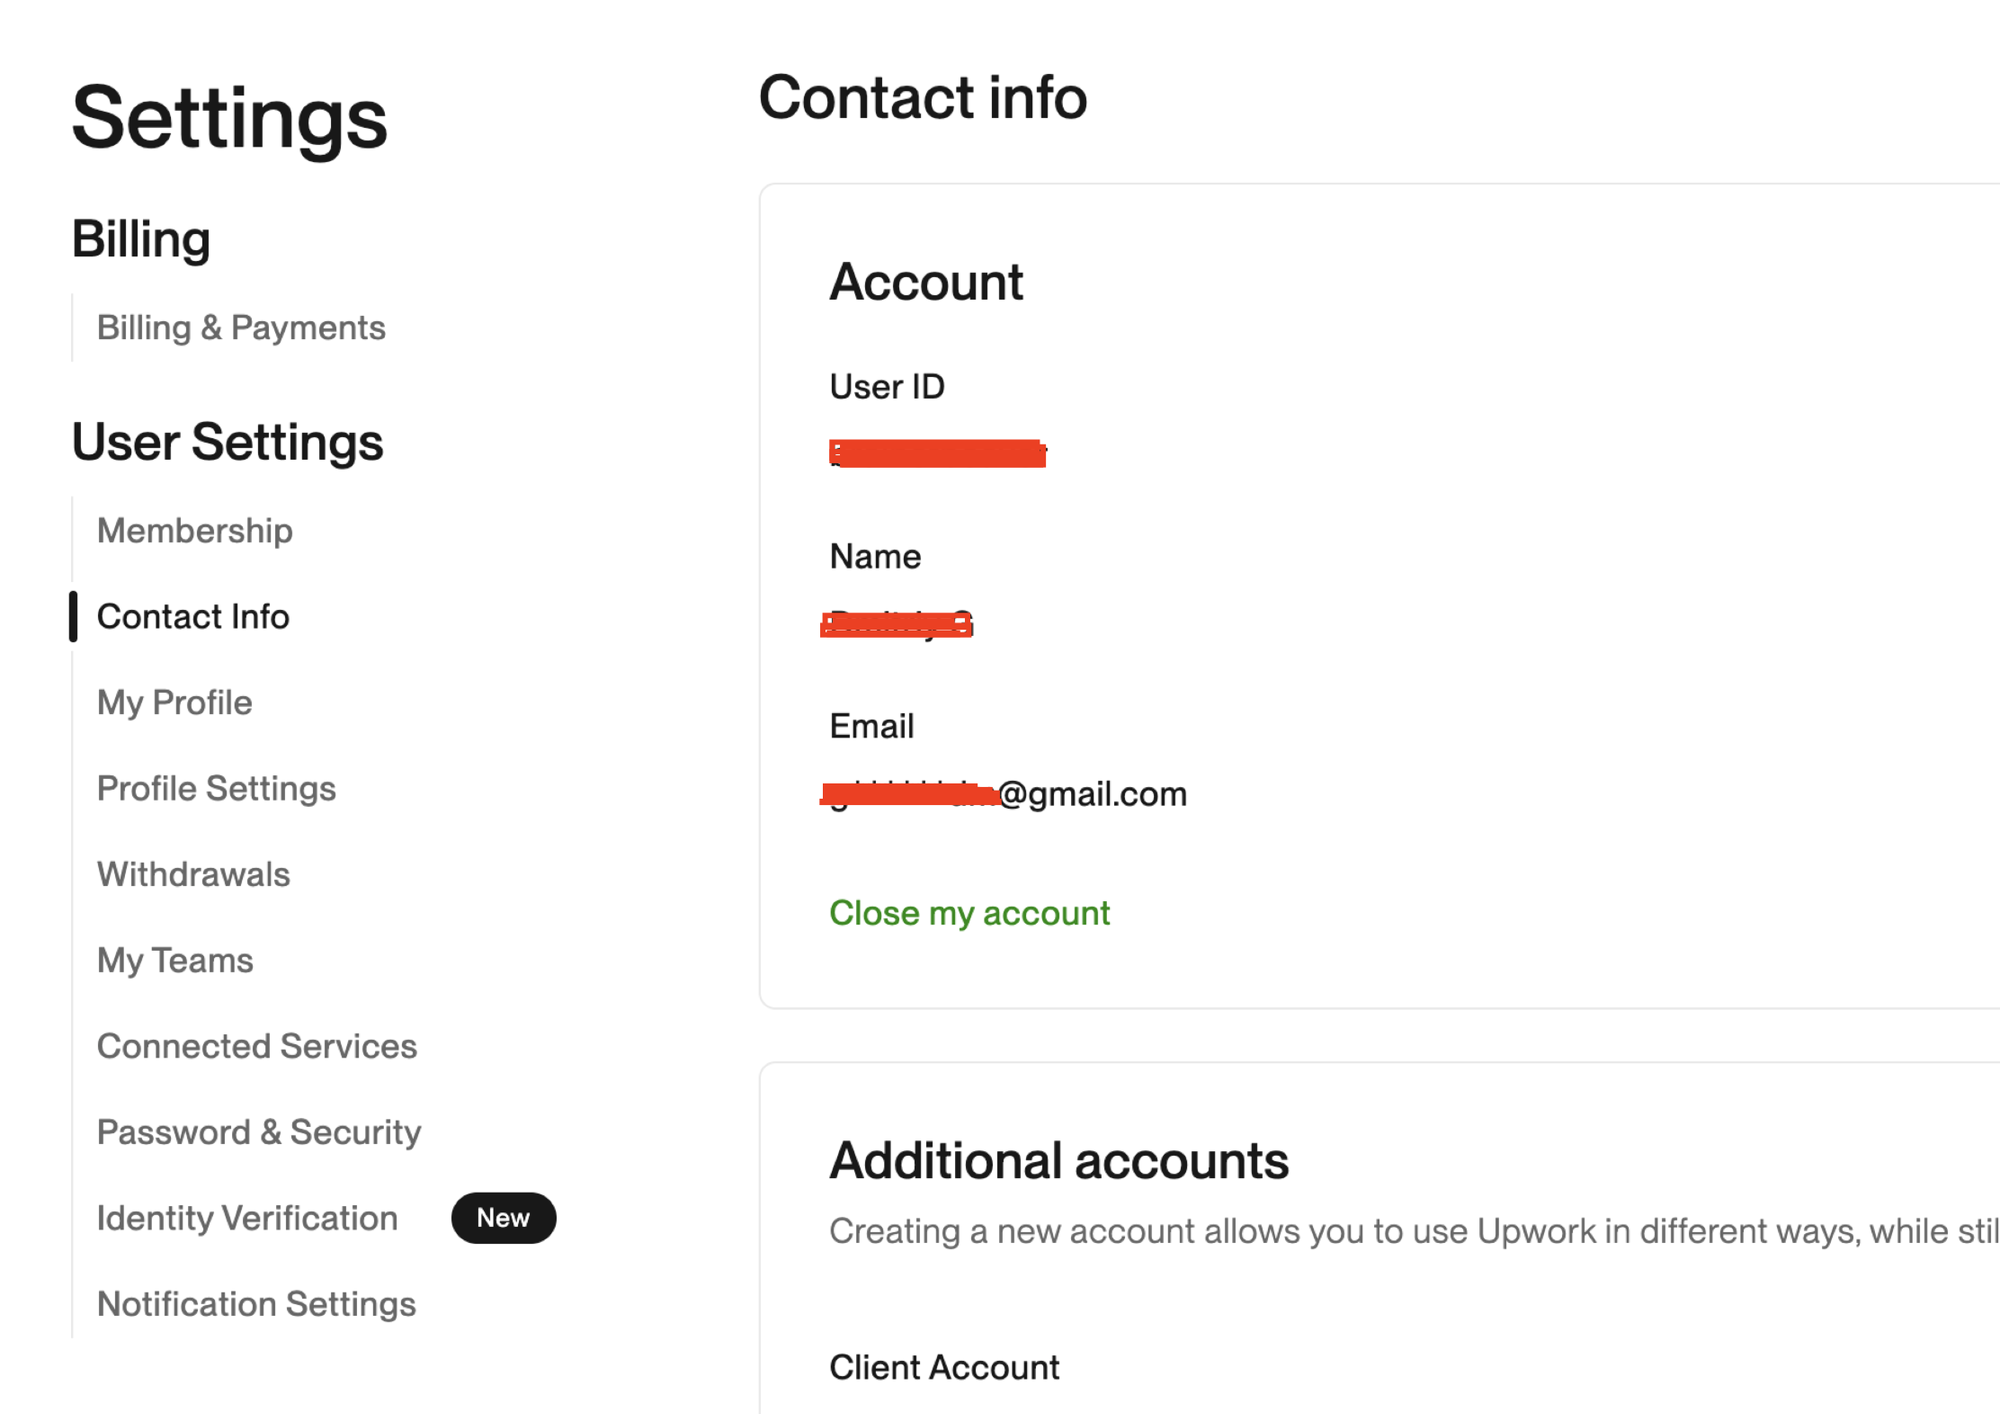Click the Gmail email address
Viewport: 2000px width, 1414px height.
point(1004,794)
